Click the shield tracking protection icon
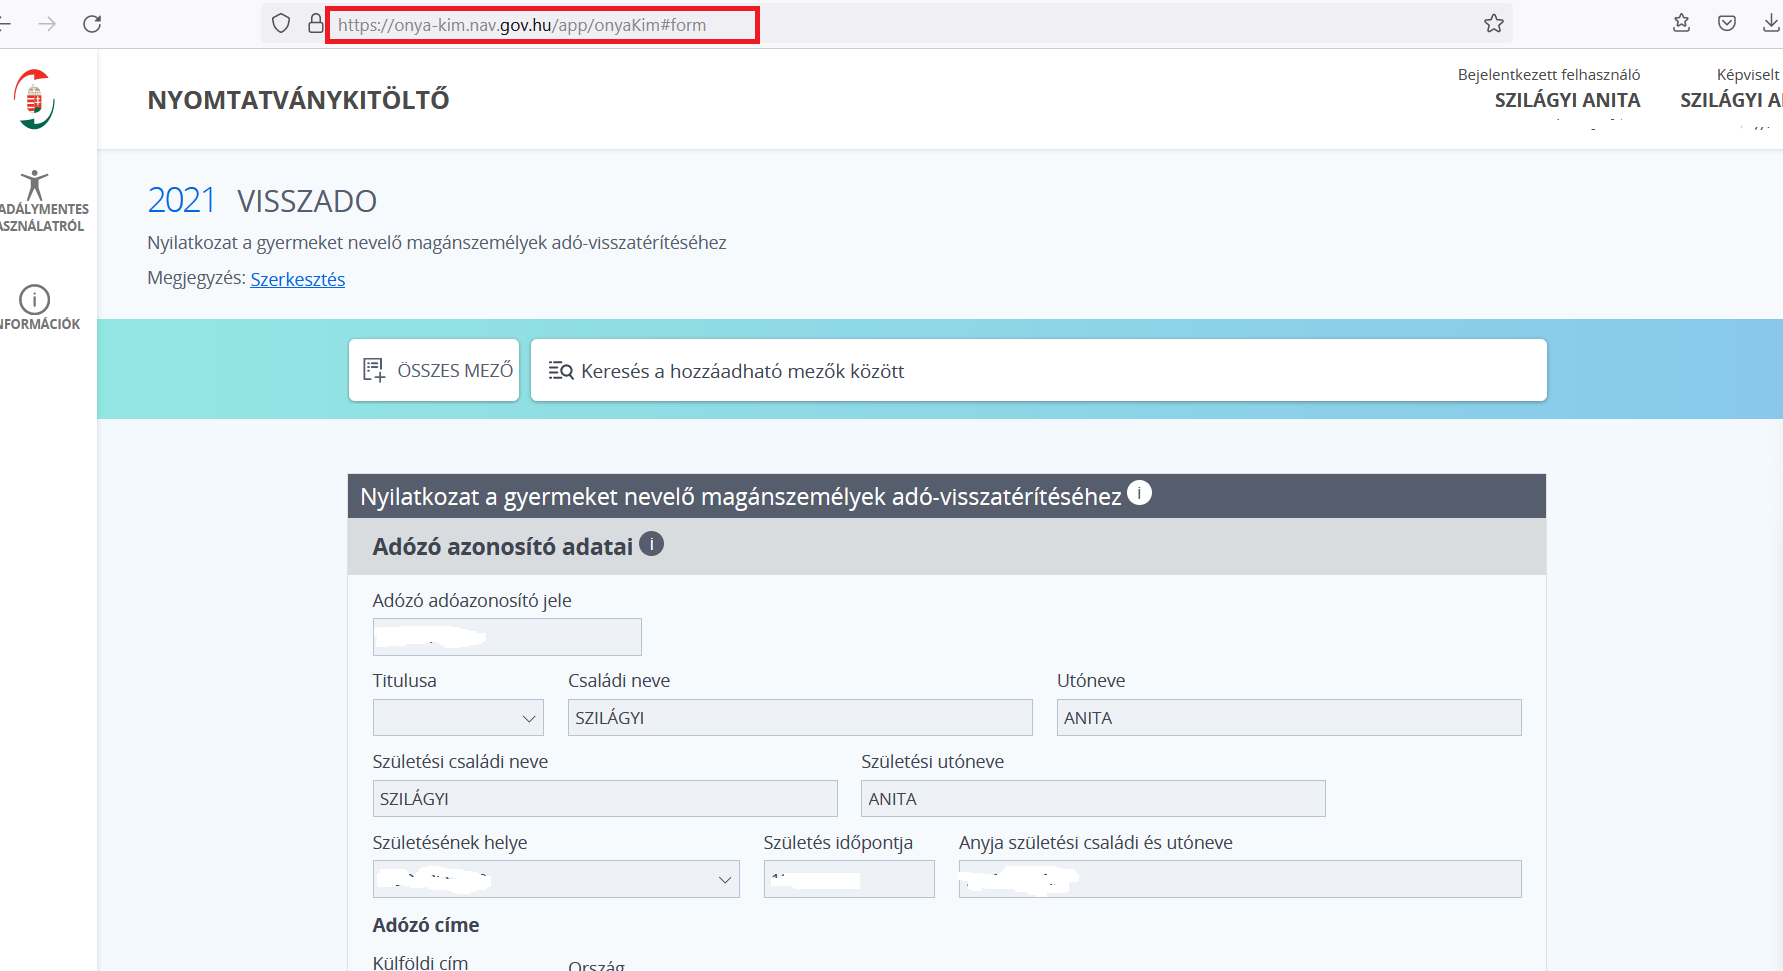The image size is (1783, 971). (281, 24)
